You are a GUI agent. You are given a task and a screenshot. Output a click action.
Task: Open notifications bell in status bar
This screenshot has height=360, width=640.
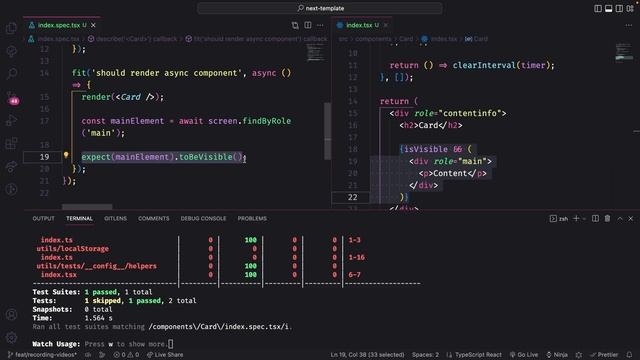click(x=629, y=355)
